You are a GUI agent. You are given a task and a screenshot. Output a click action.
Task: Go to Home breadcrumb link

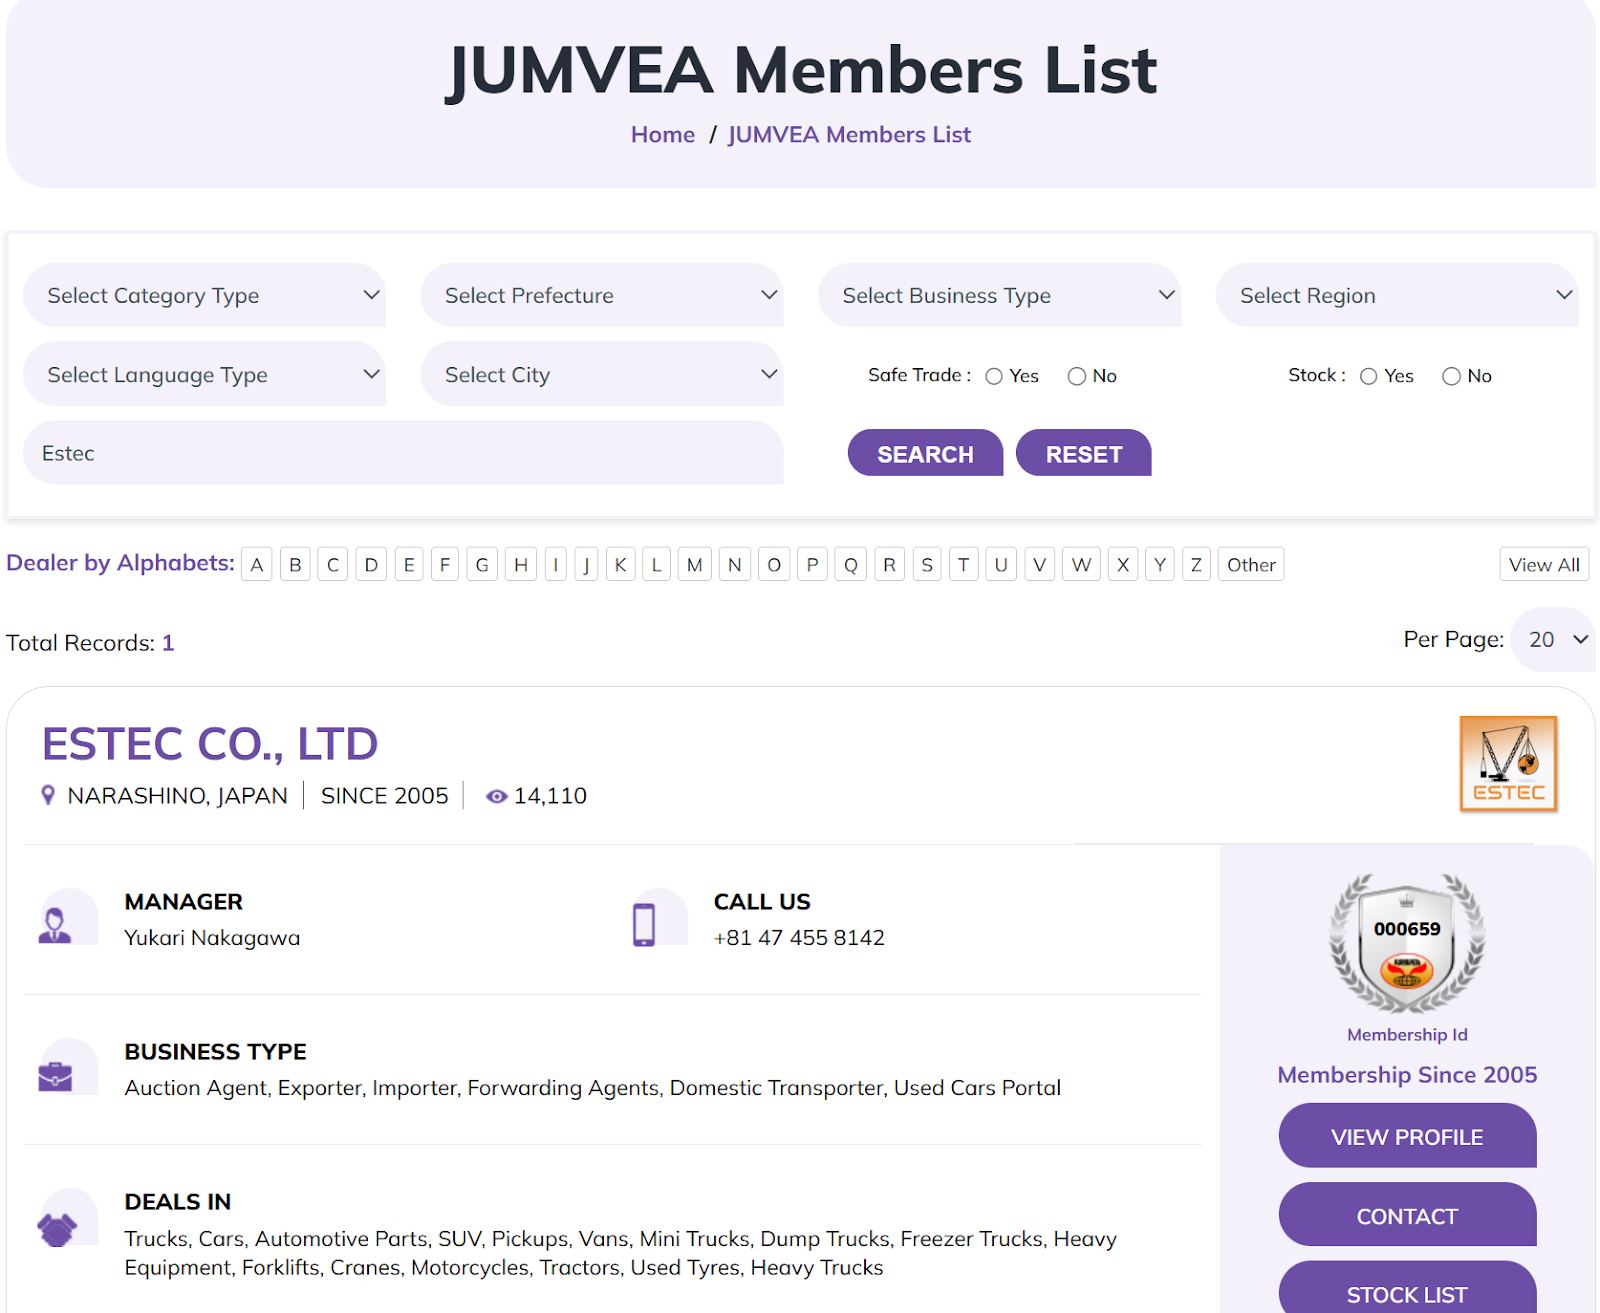coord(663,135)
